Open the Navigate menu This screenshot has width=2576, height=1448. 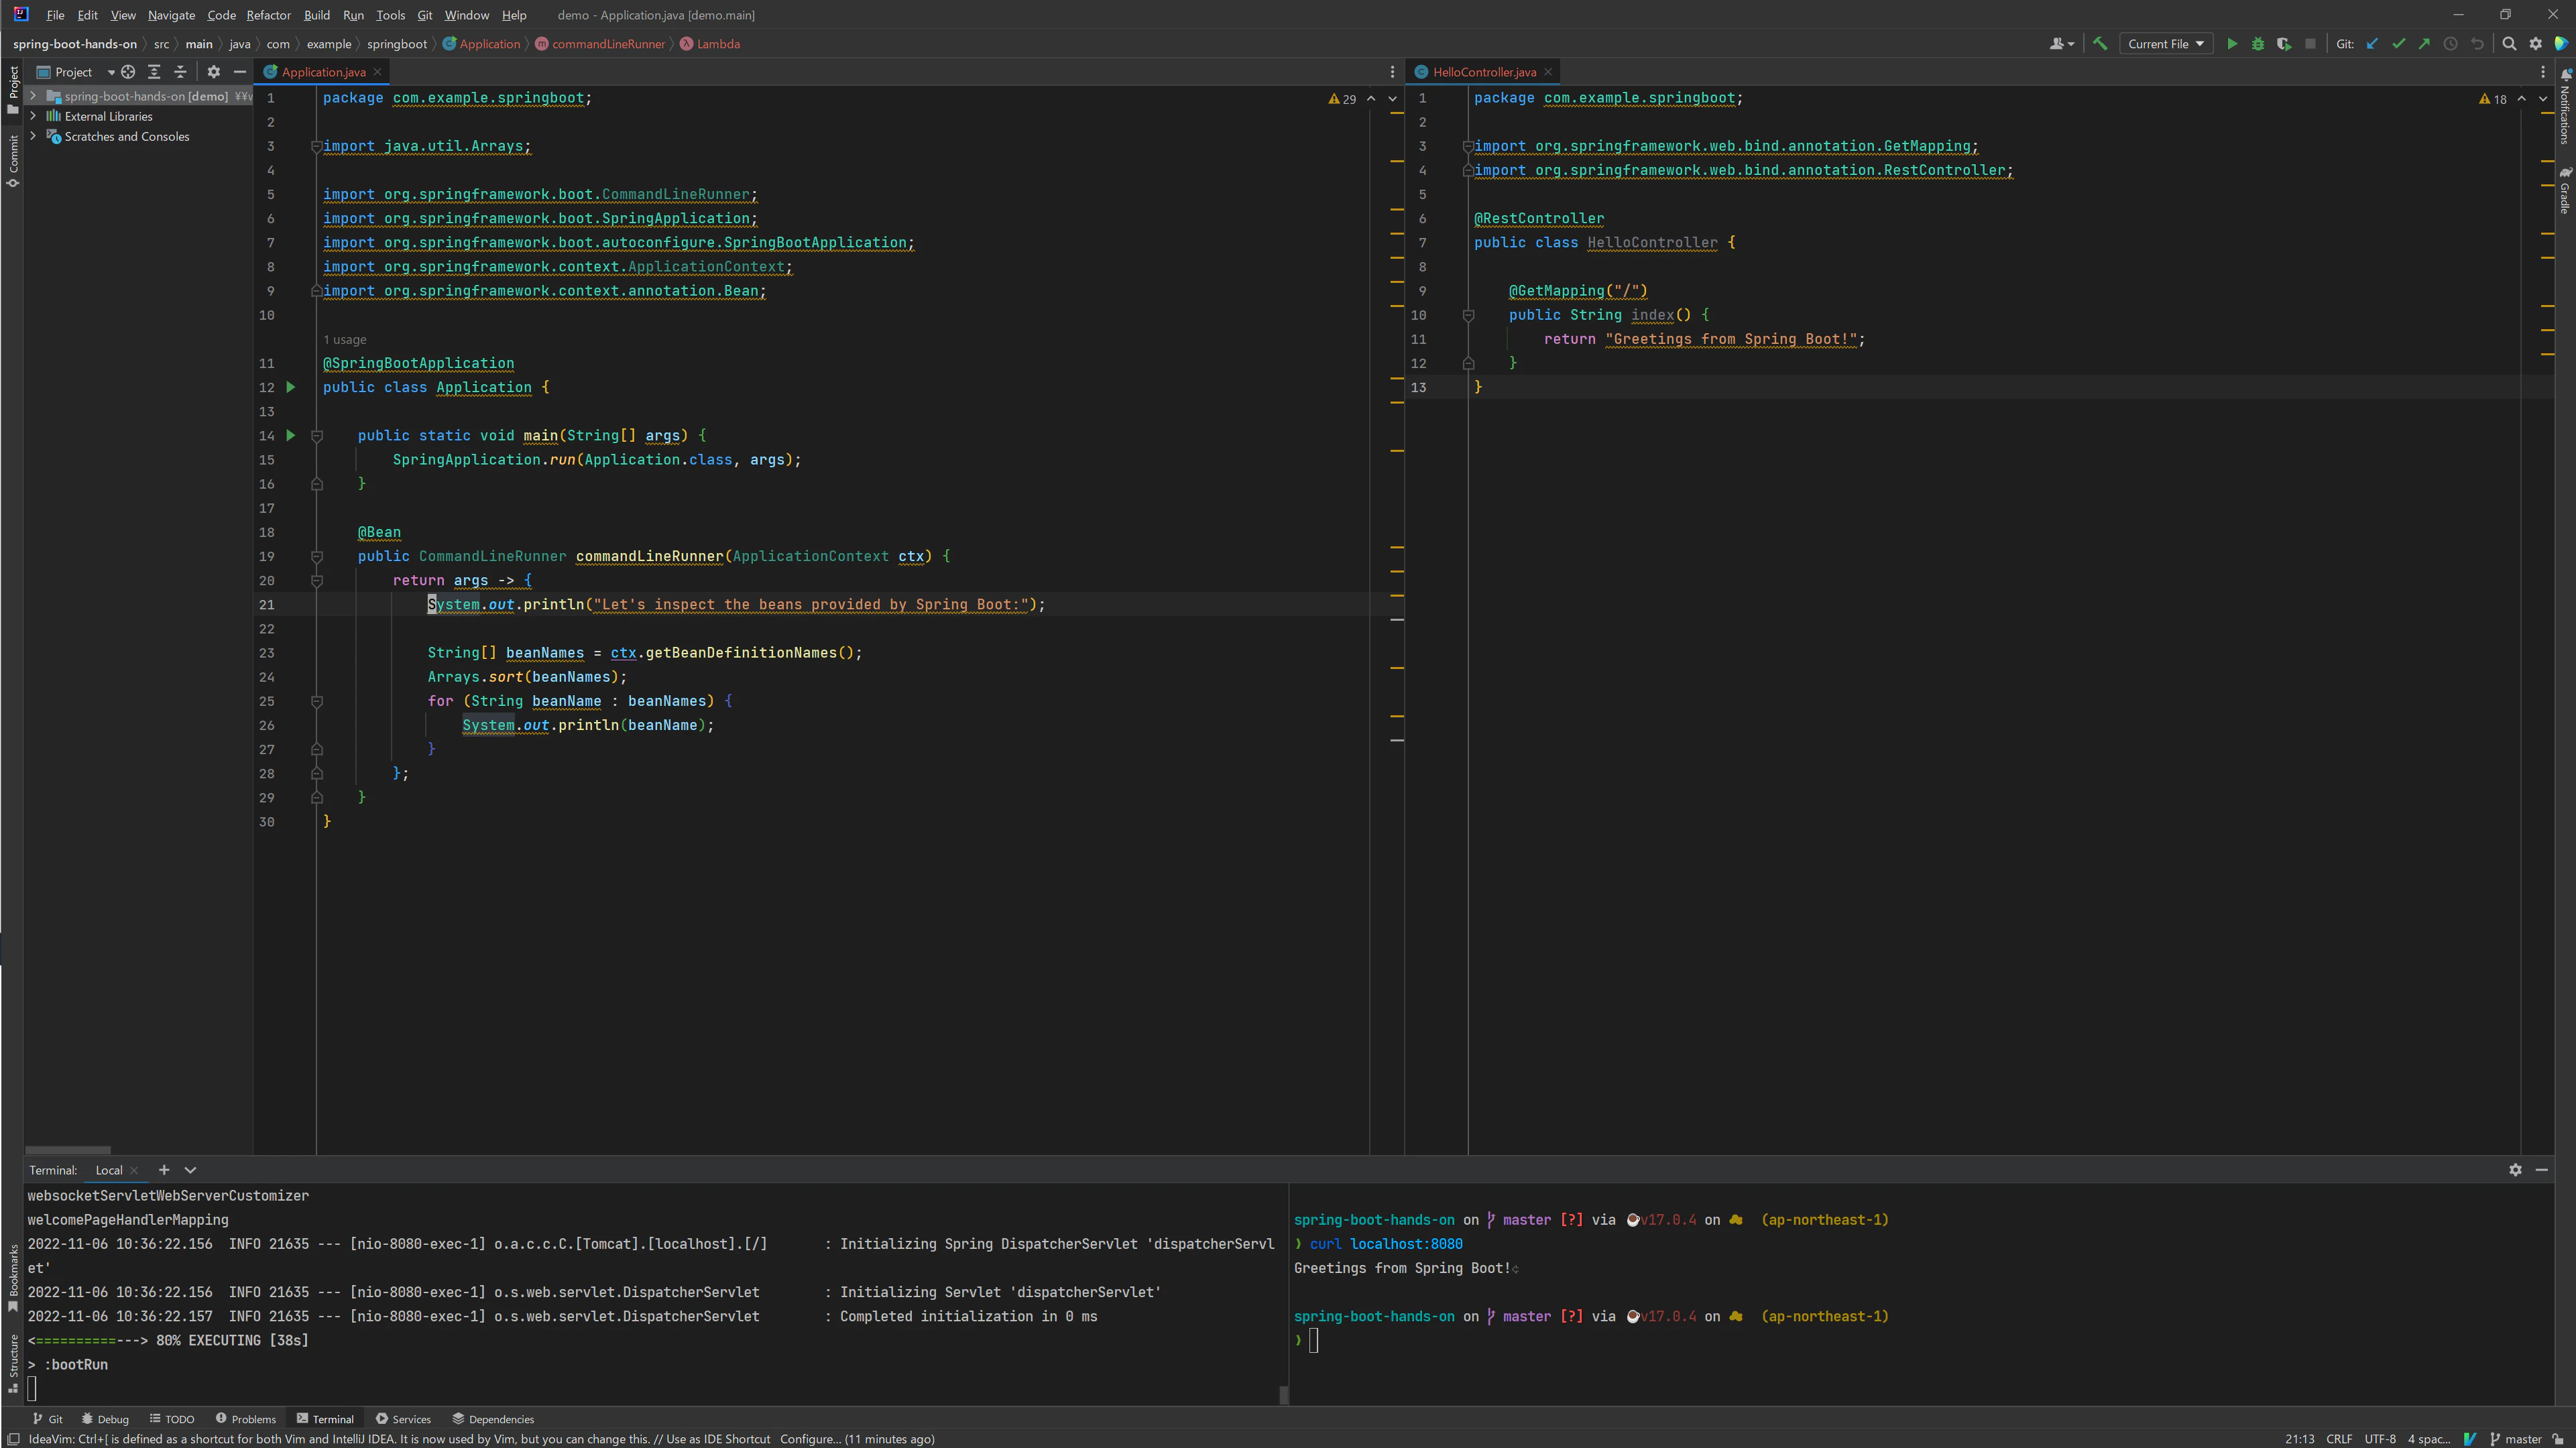[171, 15]
